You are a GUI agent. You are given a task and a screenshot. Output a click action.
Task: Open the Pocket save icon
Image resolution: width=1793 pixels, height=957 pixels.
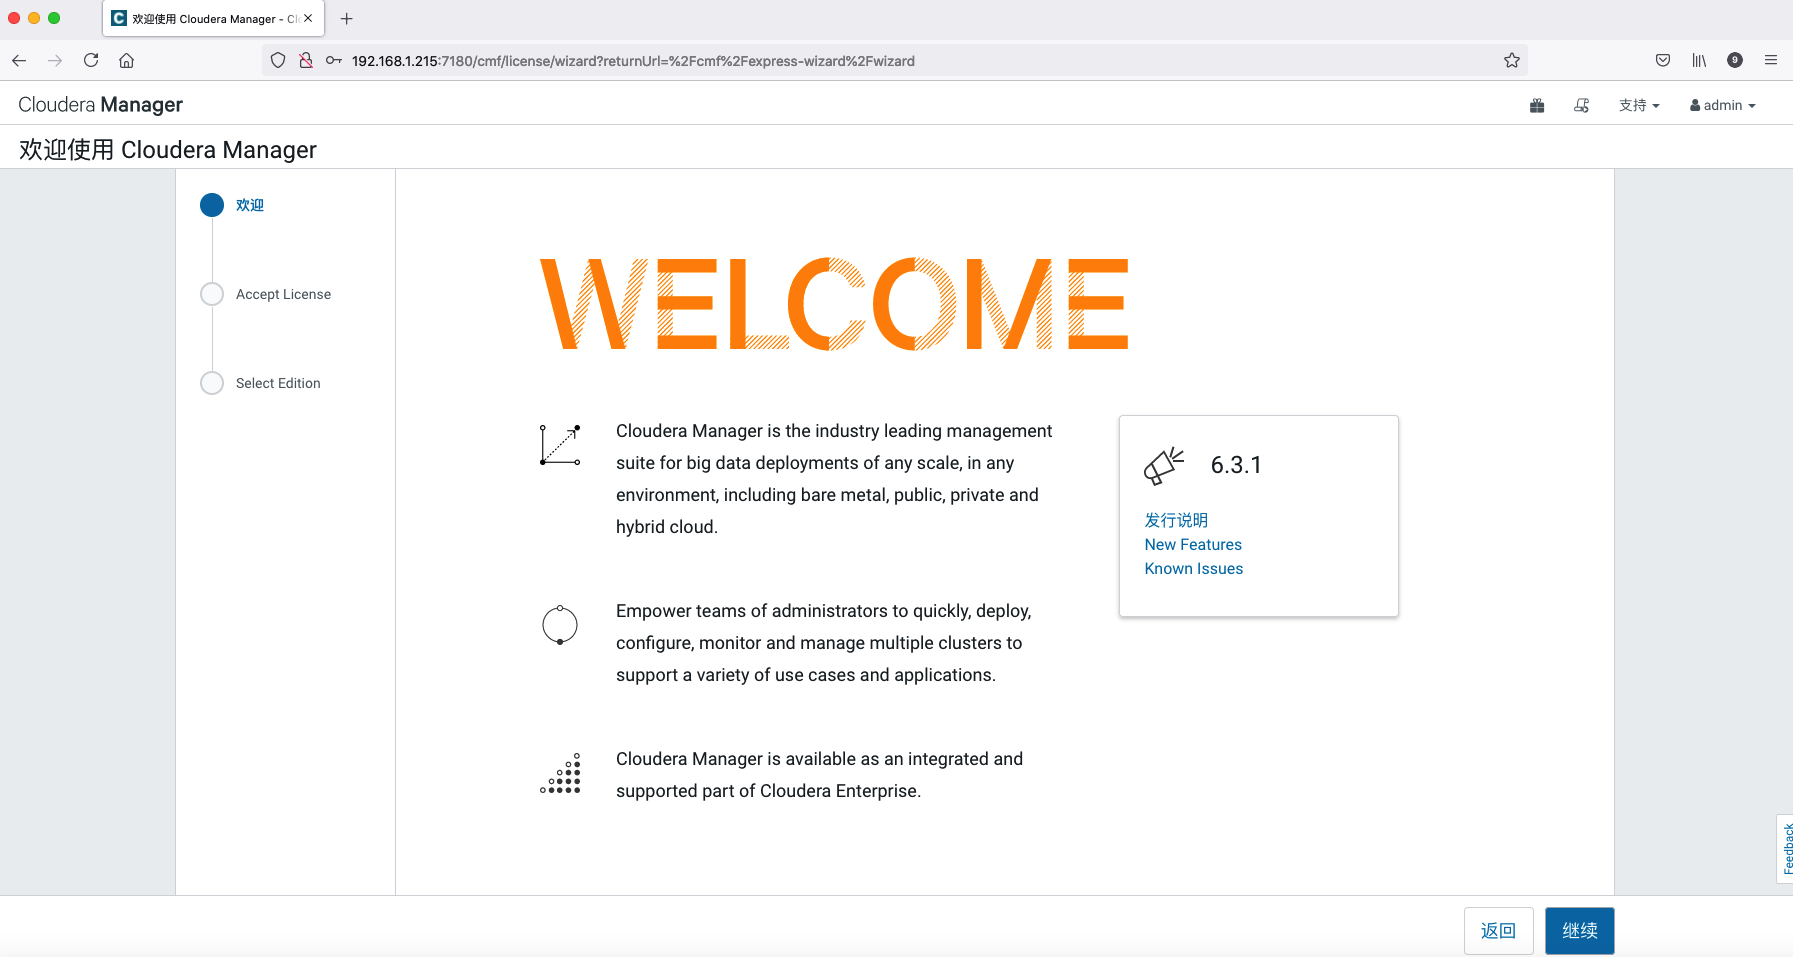click(1663, 60)
